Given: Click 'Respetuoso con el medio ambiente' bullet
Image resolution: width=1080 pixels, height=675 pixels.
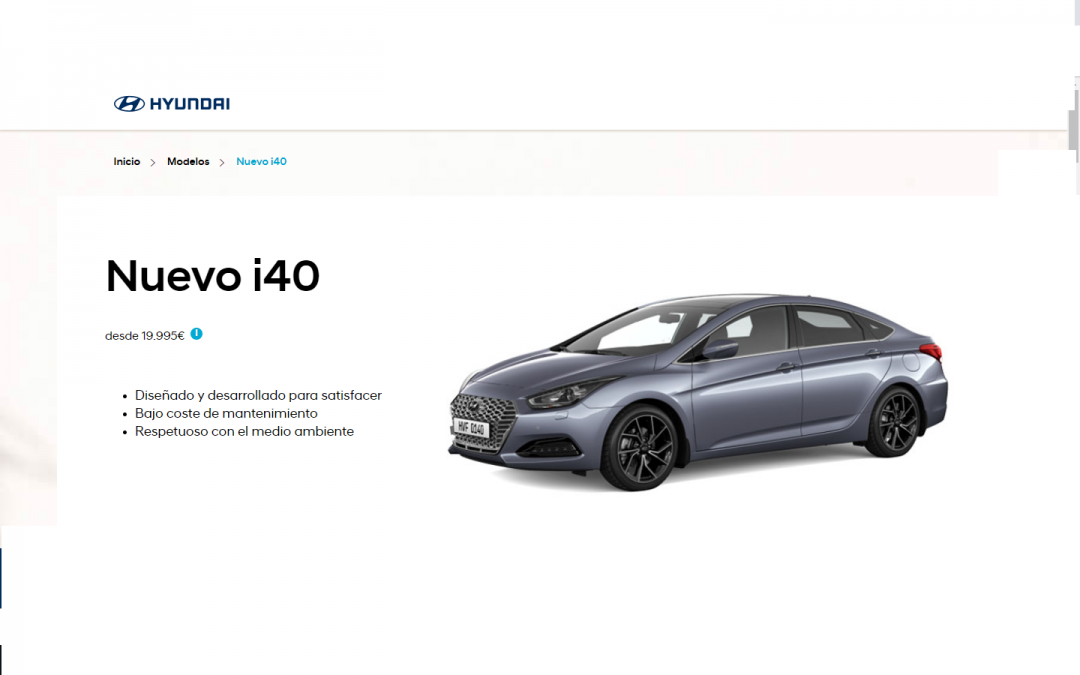Looking at the screenshot, I should pyautogui.click(x=245, y=431).
